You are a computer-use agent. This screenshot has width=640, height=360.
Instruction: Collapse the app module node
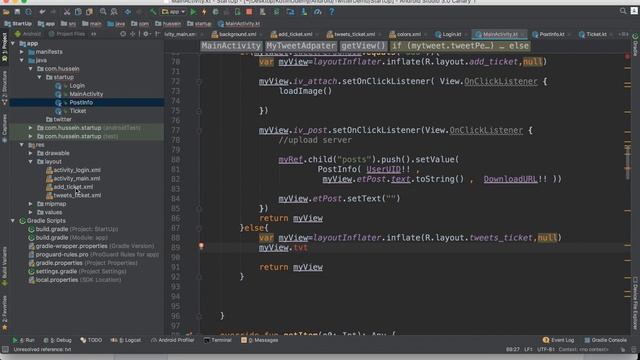tap(13, 43)
